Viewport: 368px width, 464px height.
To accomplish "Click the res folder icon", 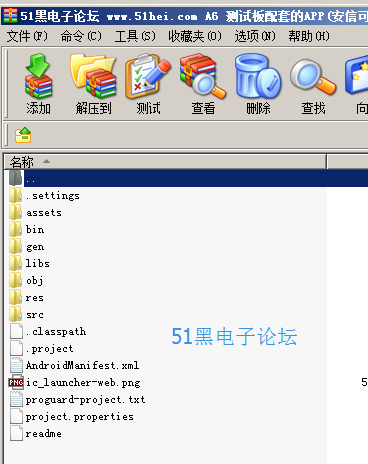I will click(16, 297).
